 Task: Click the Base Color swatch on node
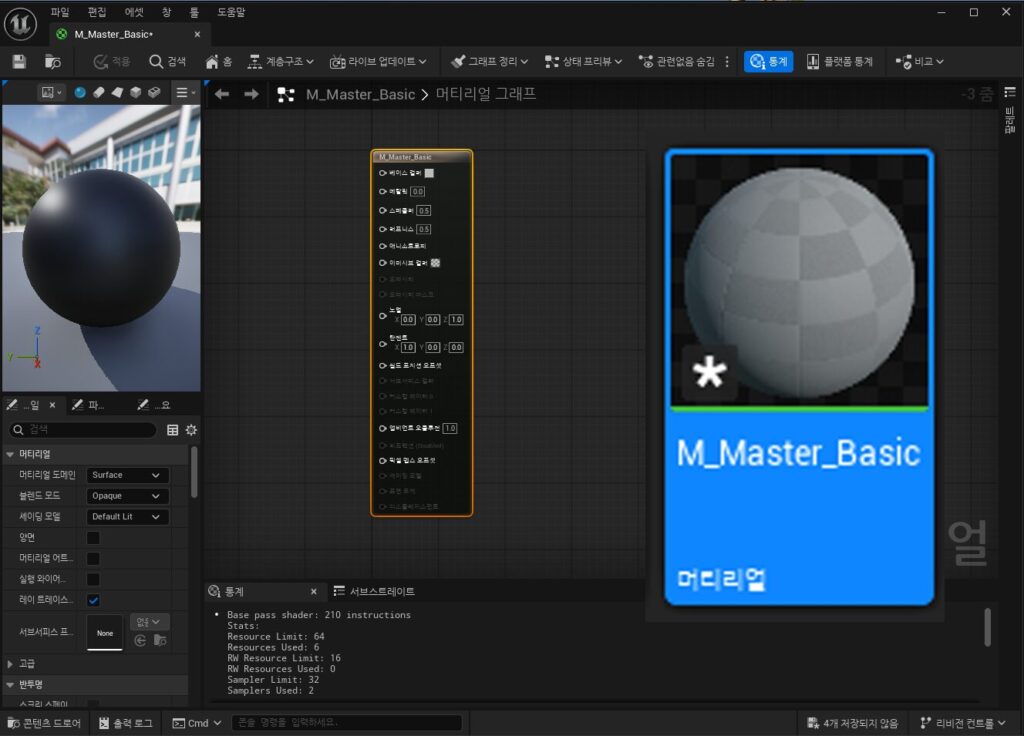[429, 173]
